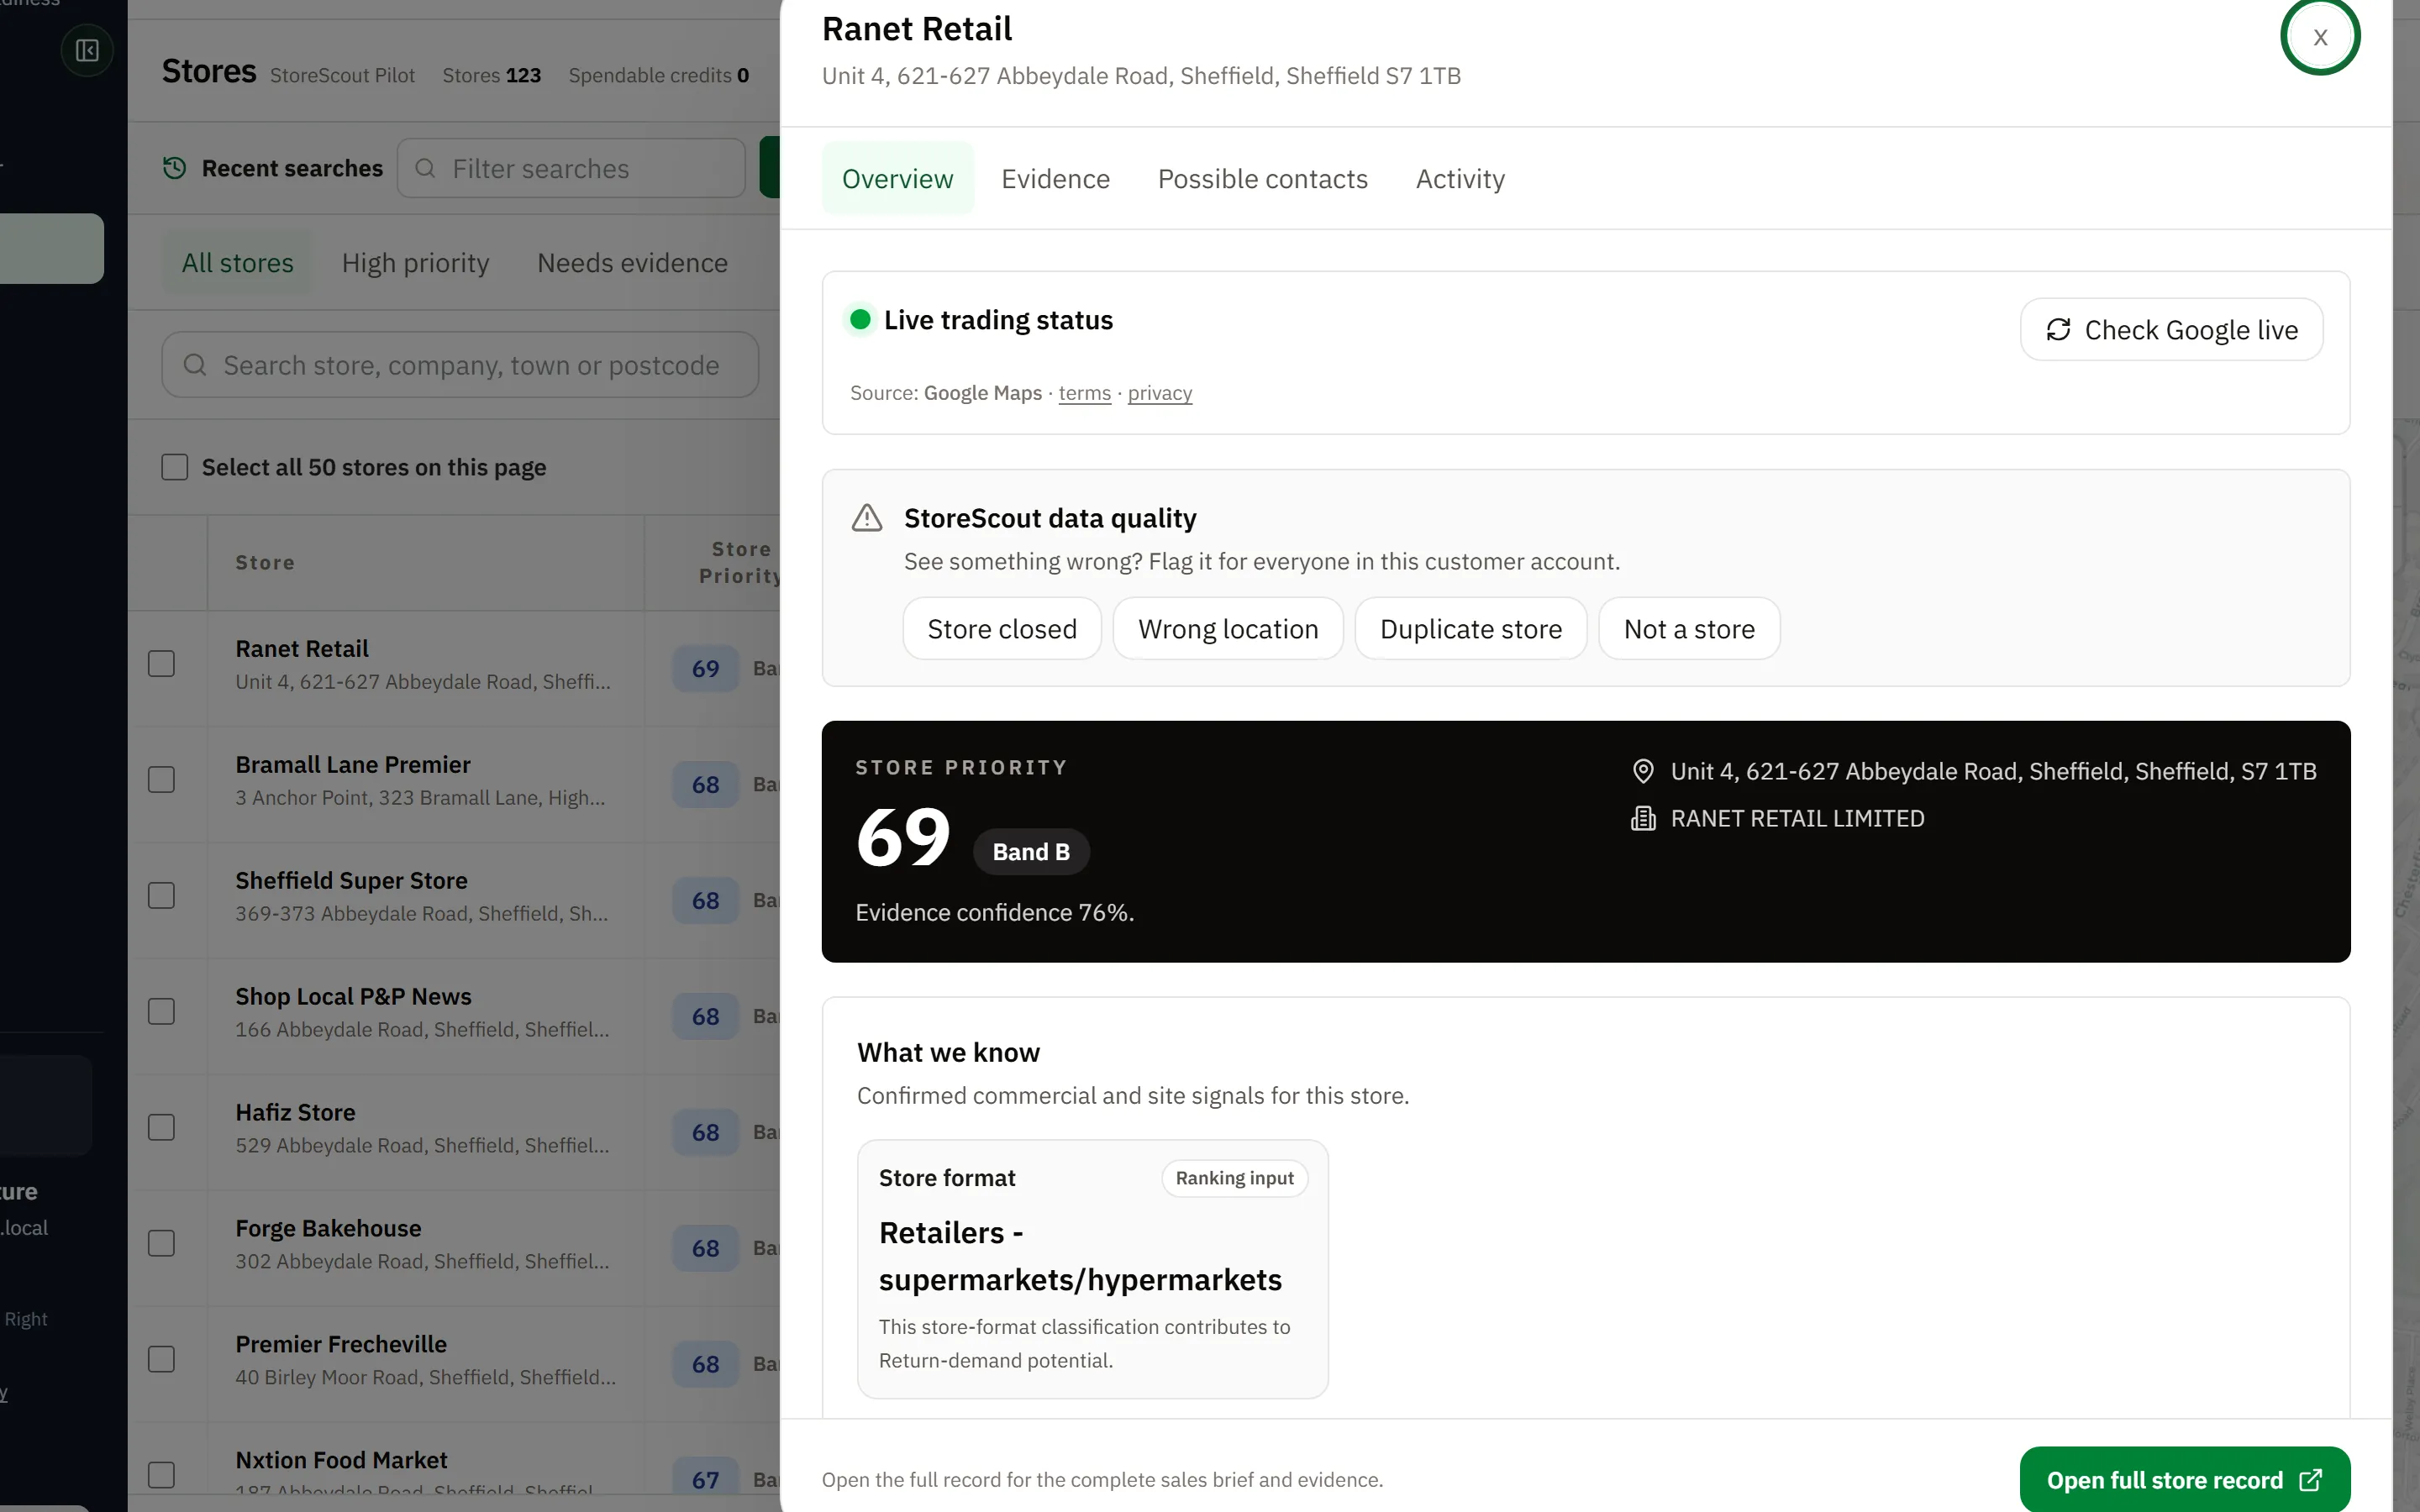Open the Possible contacts tab

pos(1262,179)
